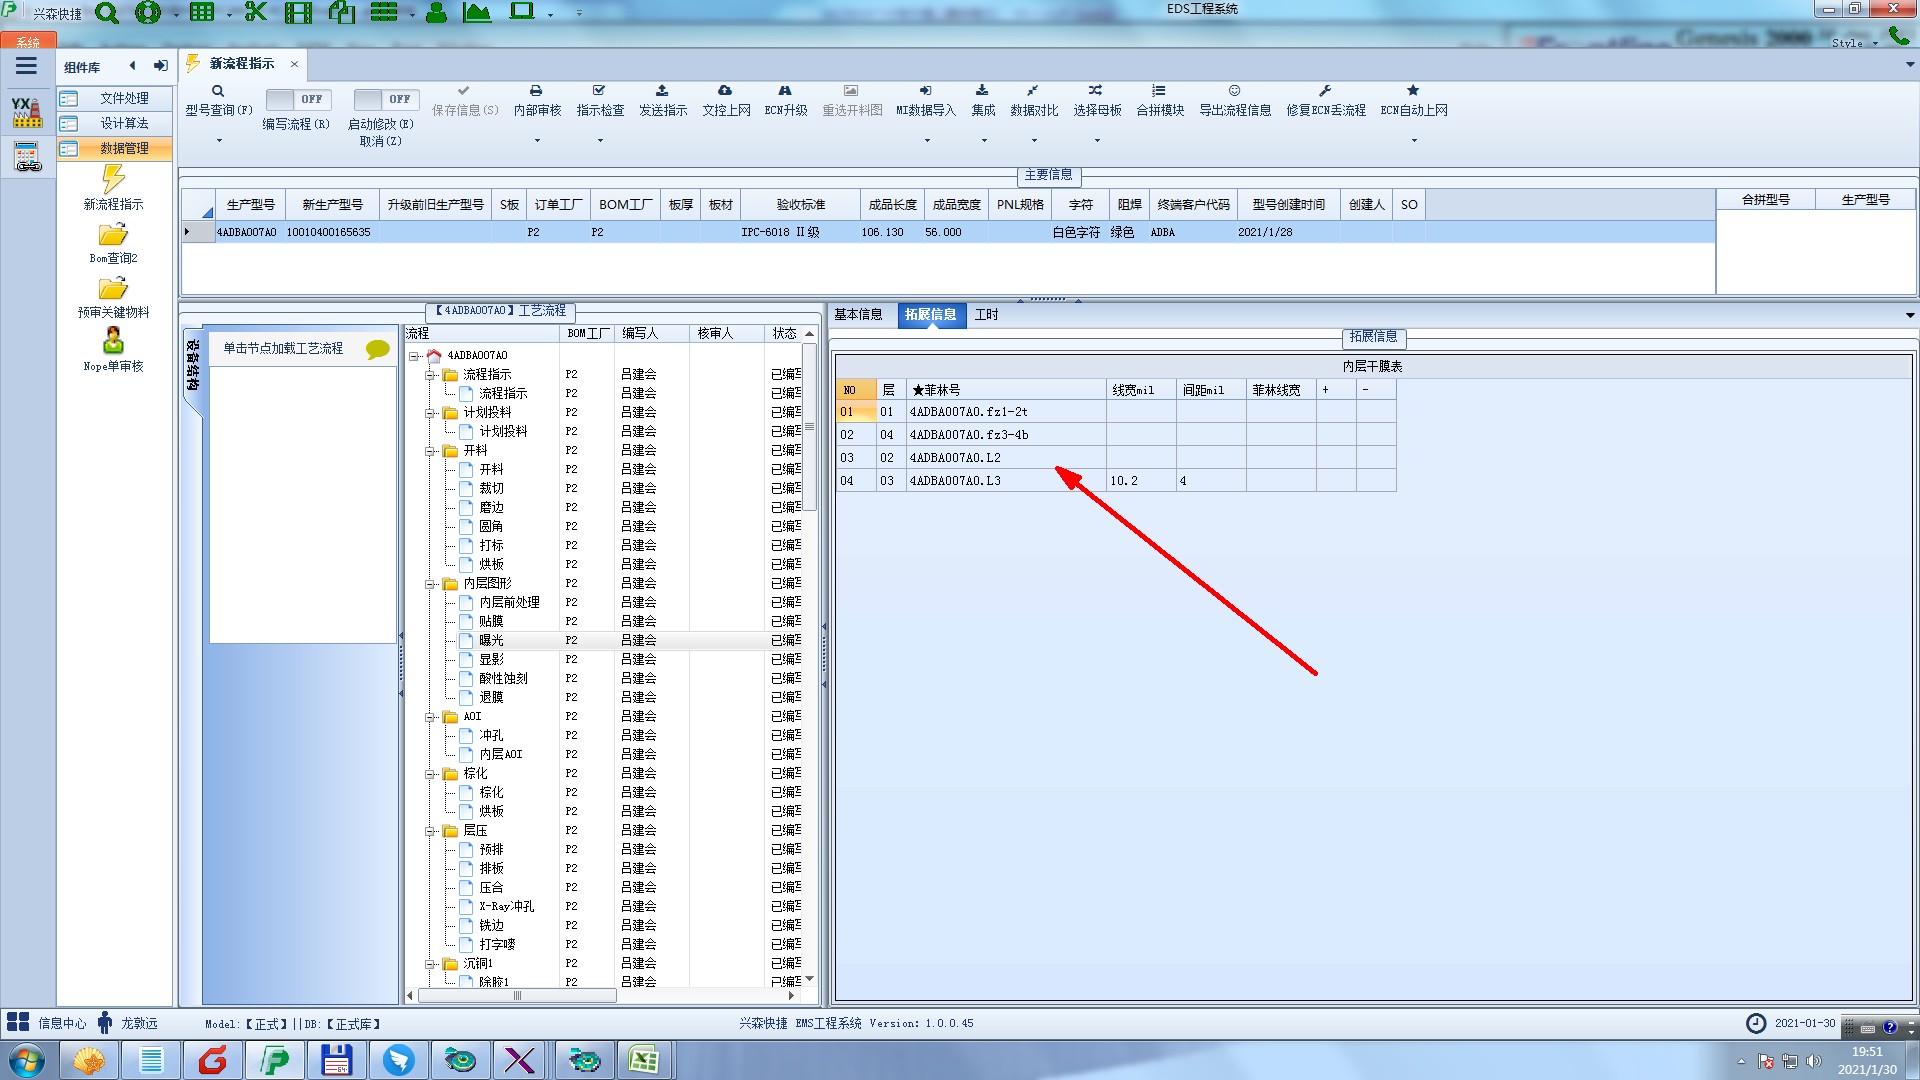Screen dimensions: 1920x1080
Task: Click the 线宽mil cell for 4ADBA007A0.L2
Action: tap(1140, 458)
